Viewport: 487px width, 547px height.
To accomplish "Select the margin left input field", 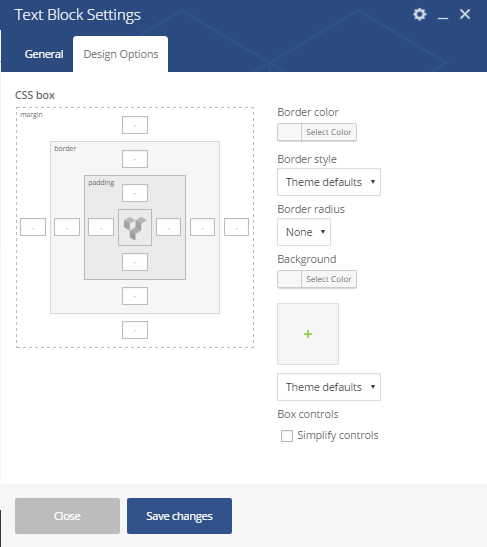I will [33, 227].
